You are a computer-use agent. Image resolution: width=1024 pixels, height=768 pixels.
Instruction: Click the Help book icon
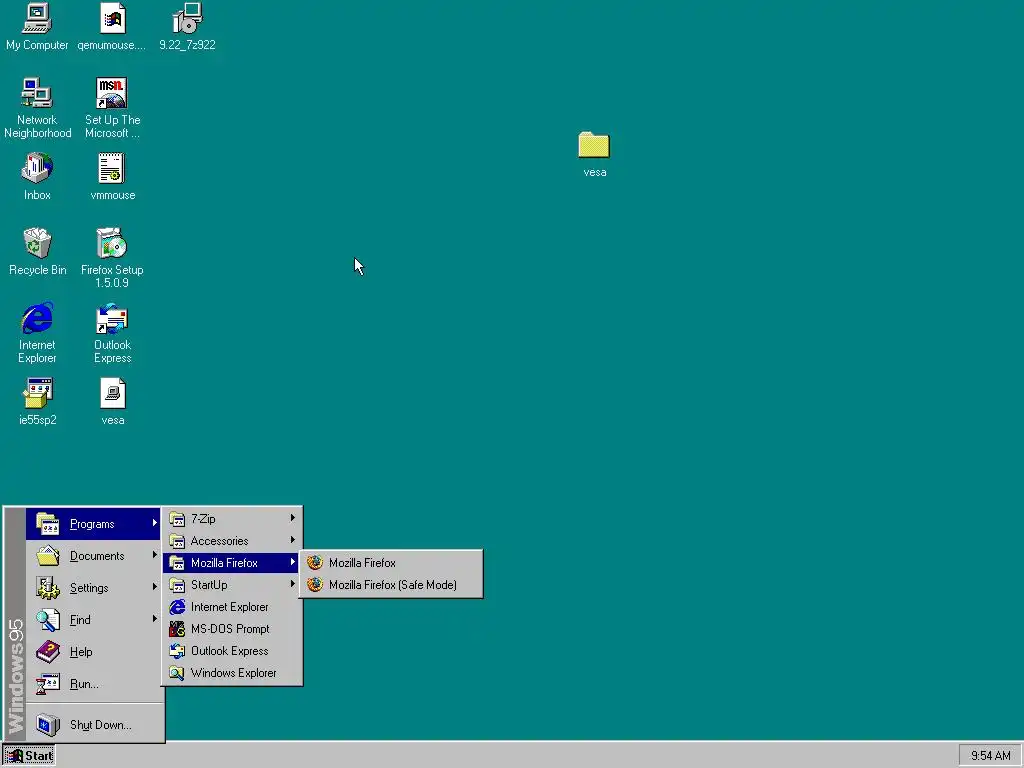[x=48, y=652]
